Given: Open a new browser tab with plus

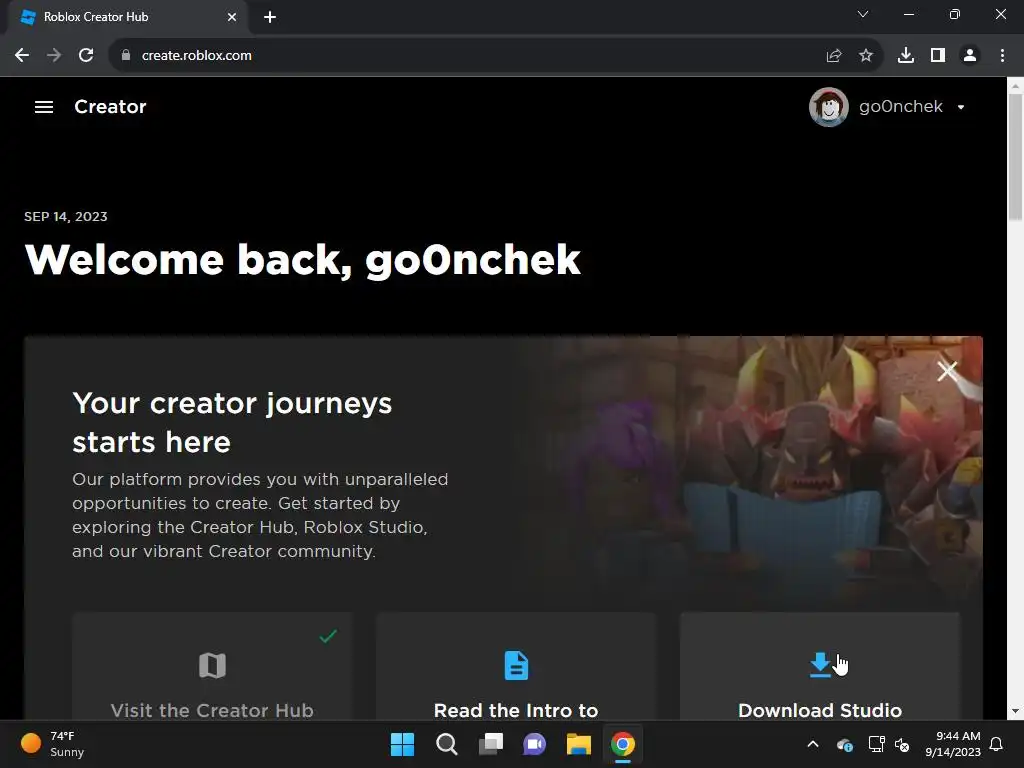Looking at the screenshot, I should pyautogui.click(x=270, y=17).
